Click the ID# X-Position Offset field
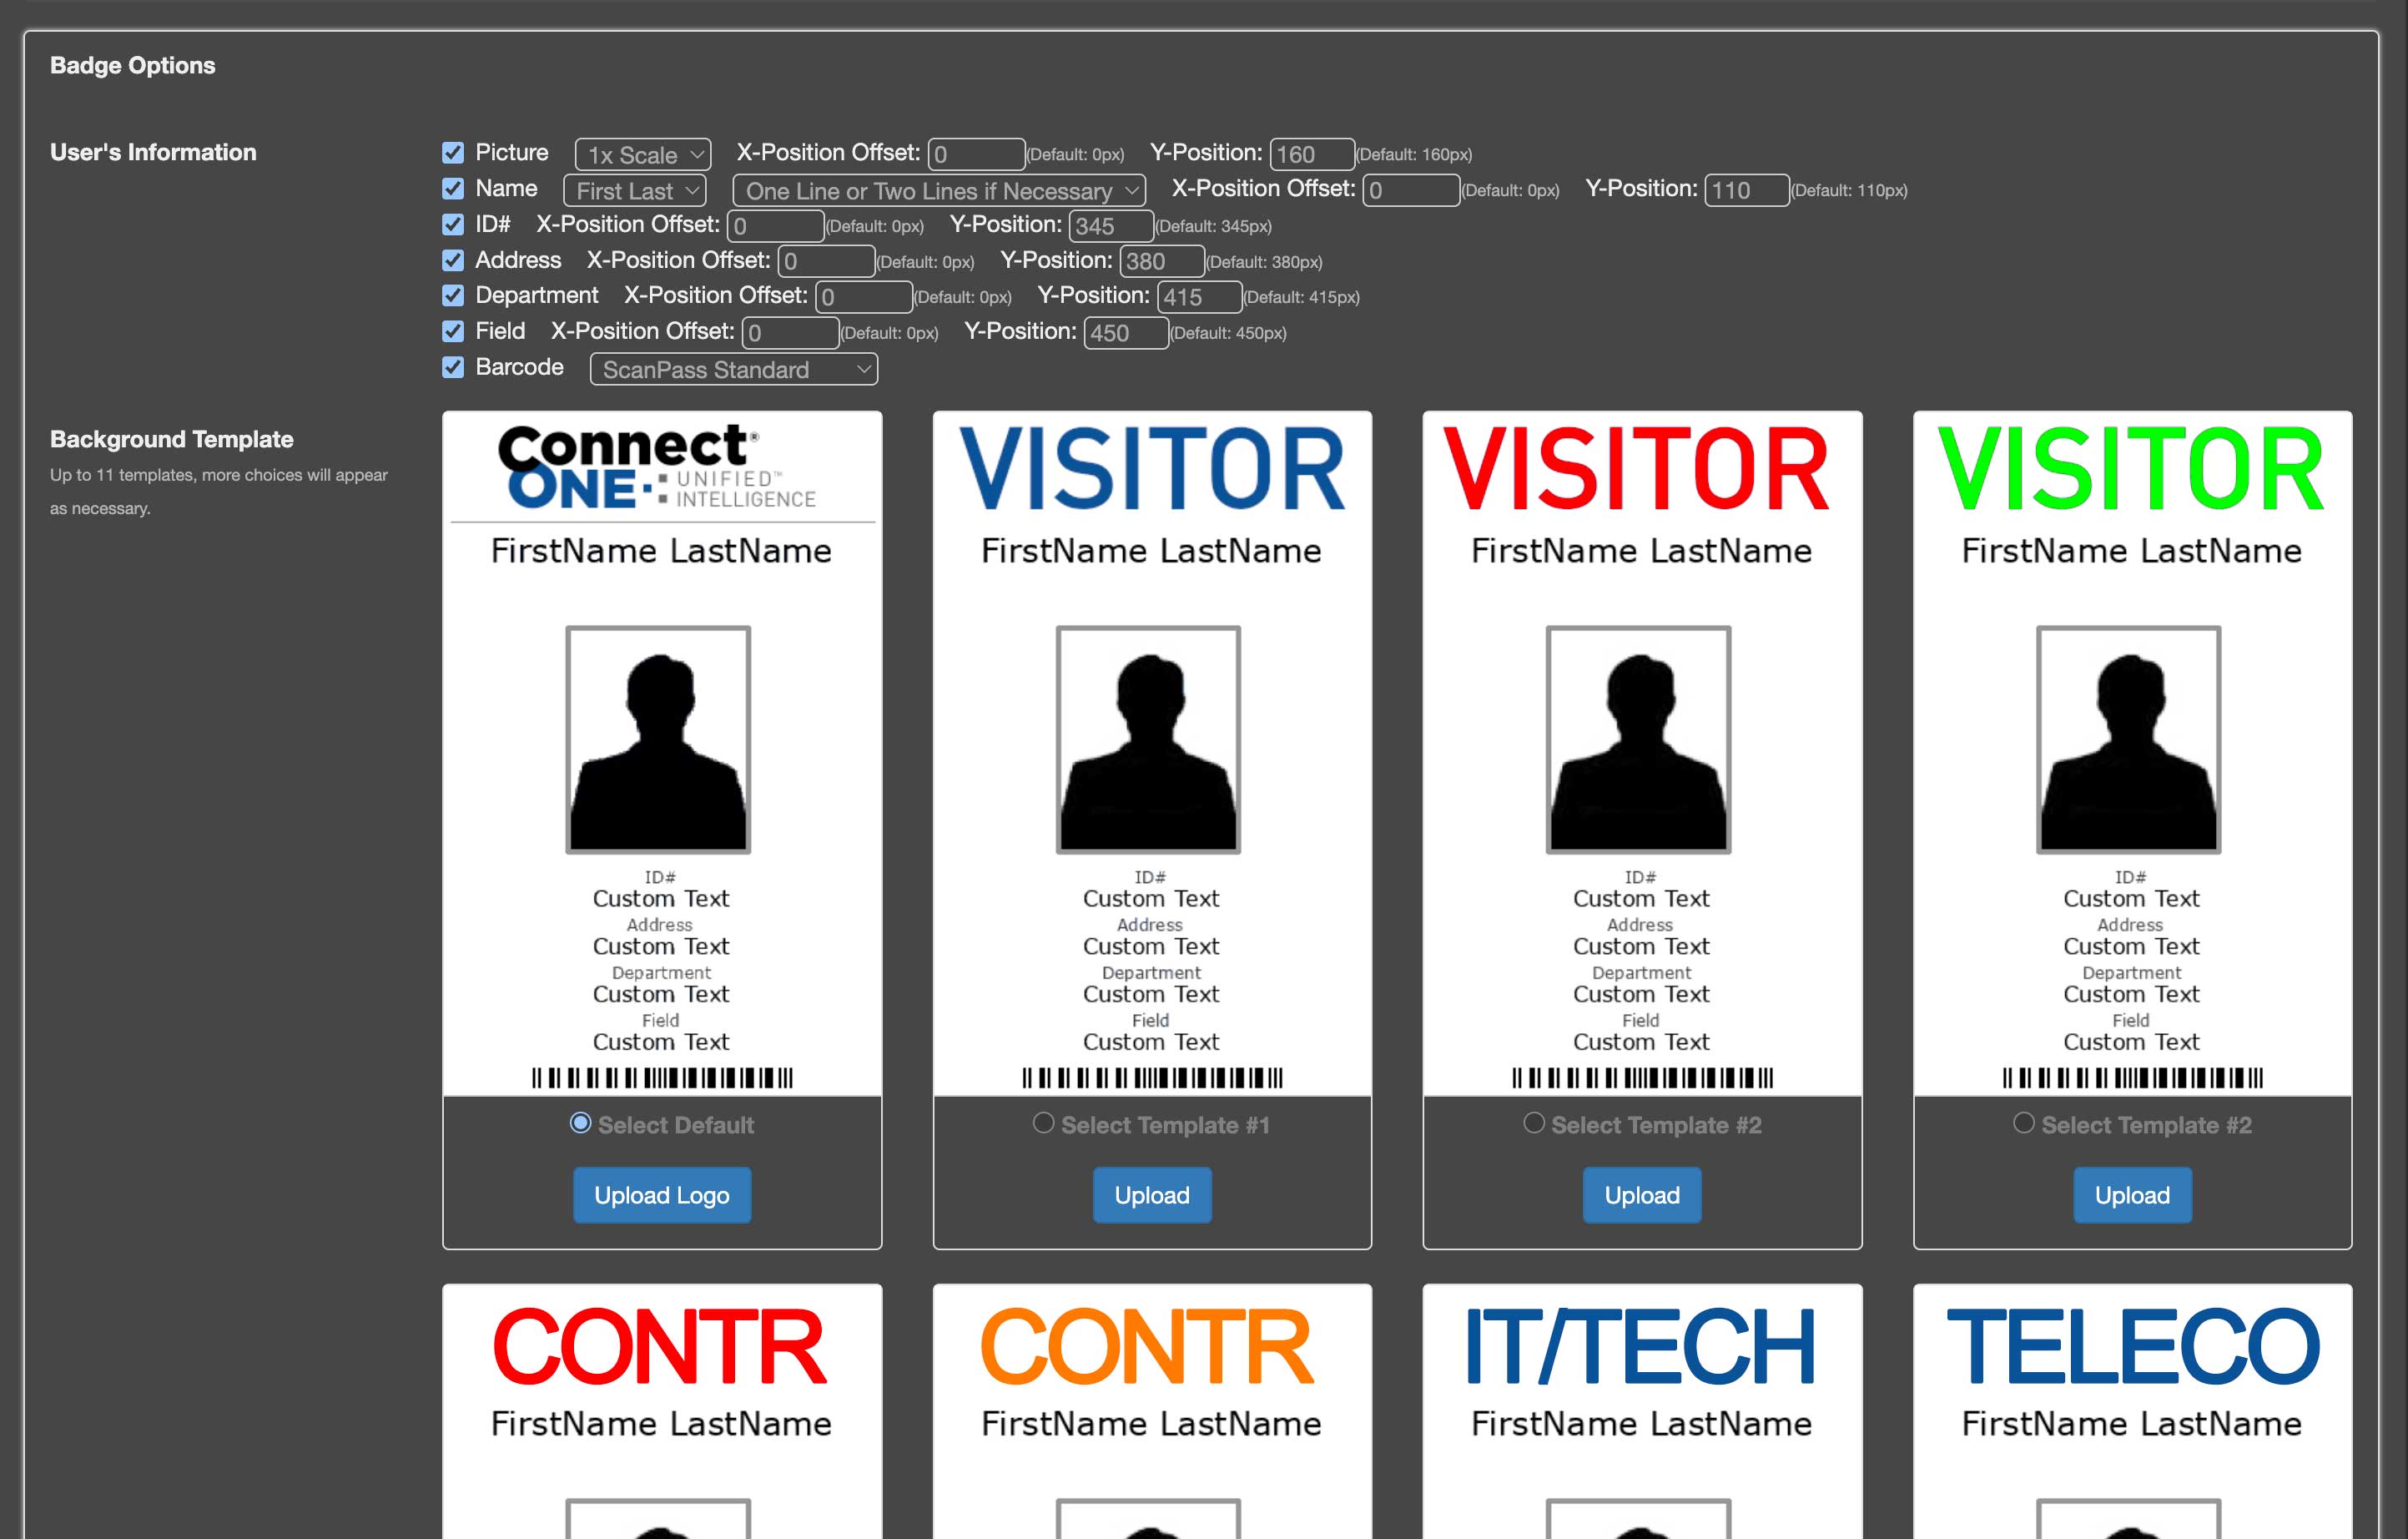2408x1539 pixels. [x=775, y=226]
